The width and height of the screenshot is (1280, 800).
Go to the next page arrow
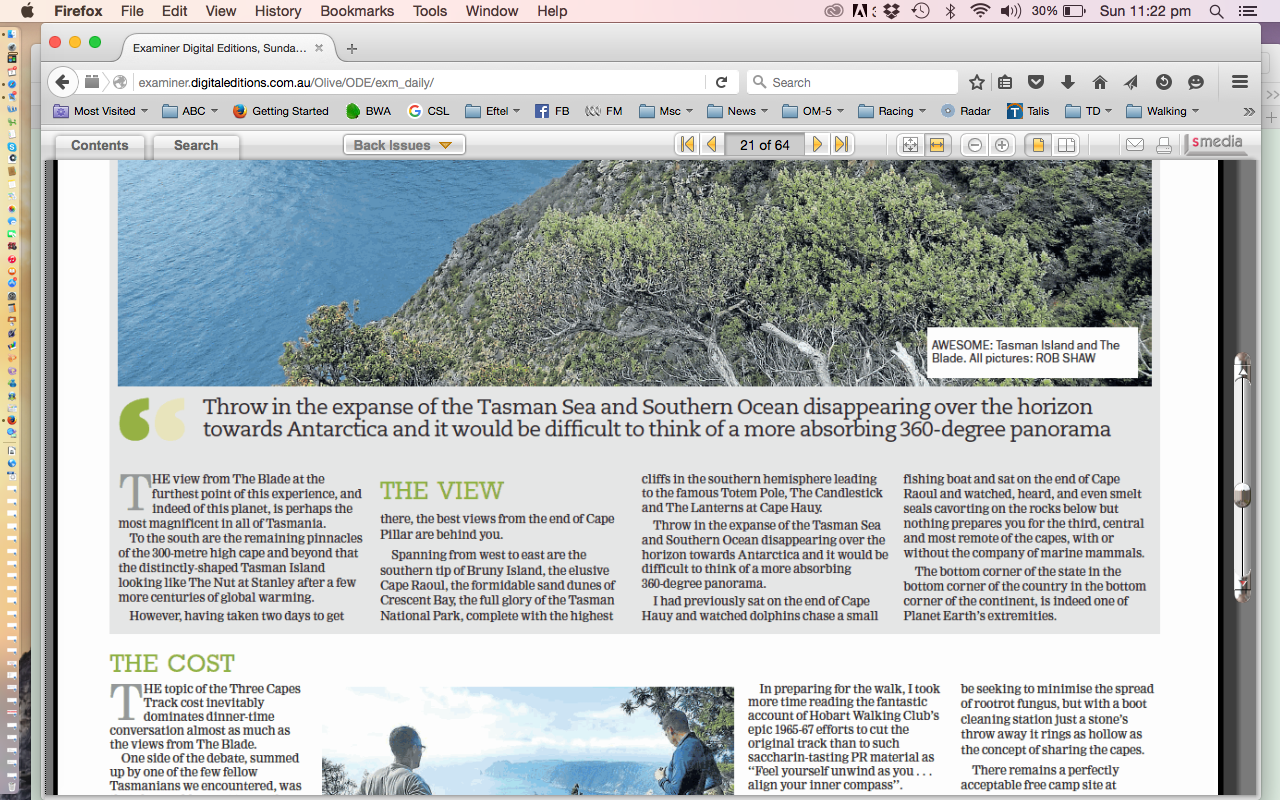click(x=817, y=145)
